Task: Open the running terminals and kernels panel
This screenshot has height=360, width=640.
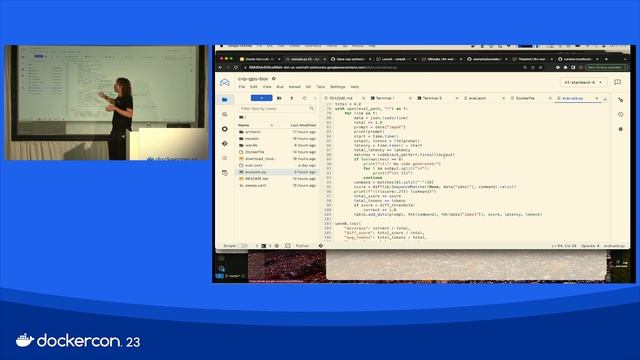Action: click(x=224, y=129)
